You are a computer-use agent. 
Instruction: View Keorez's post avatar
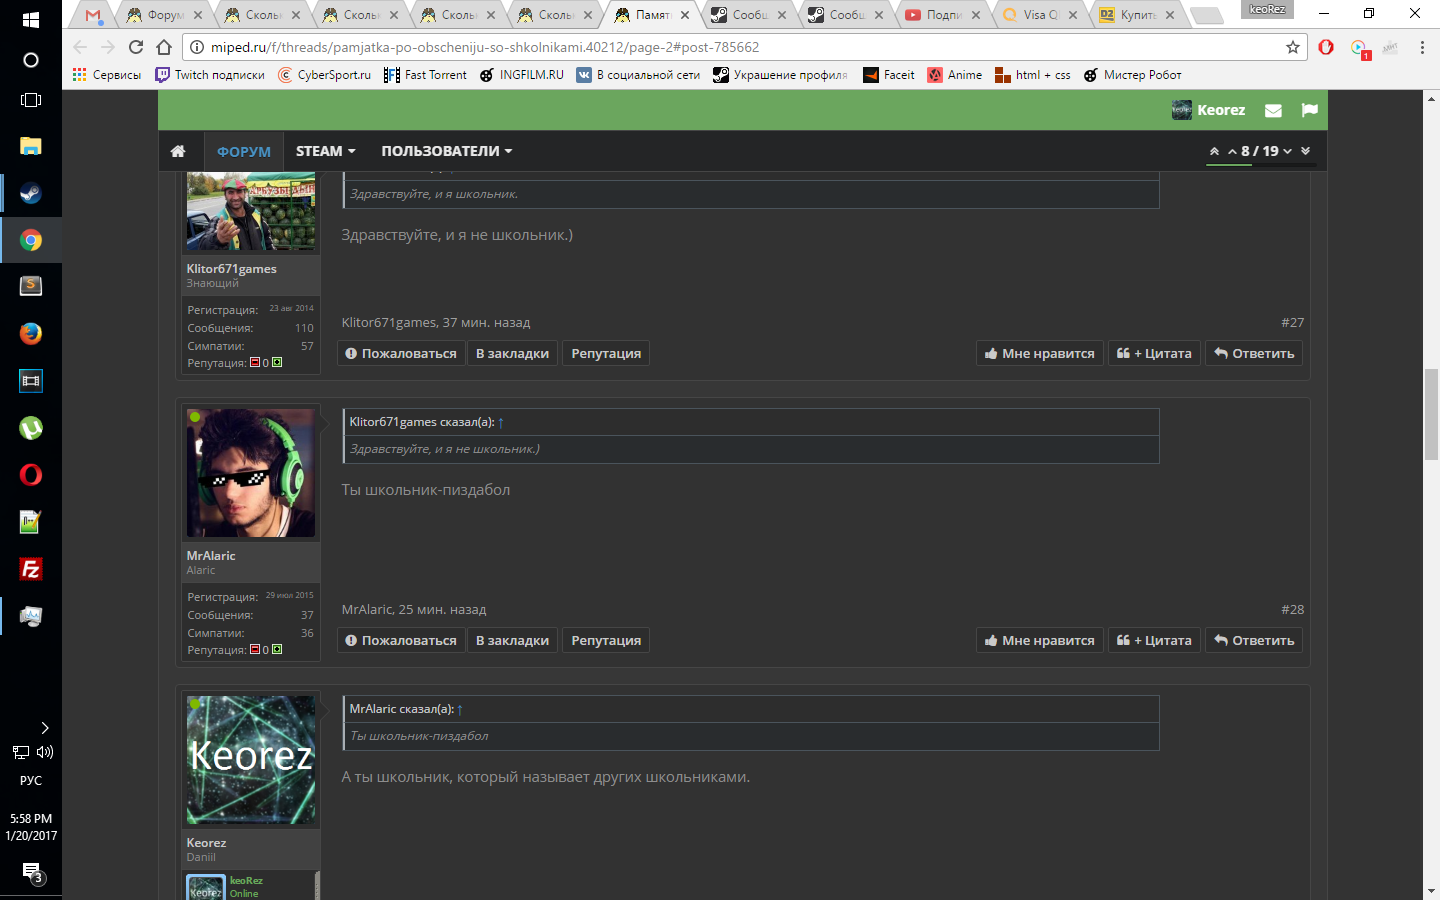coord(251,760)
